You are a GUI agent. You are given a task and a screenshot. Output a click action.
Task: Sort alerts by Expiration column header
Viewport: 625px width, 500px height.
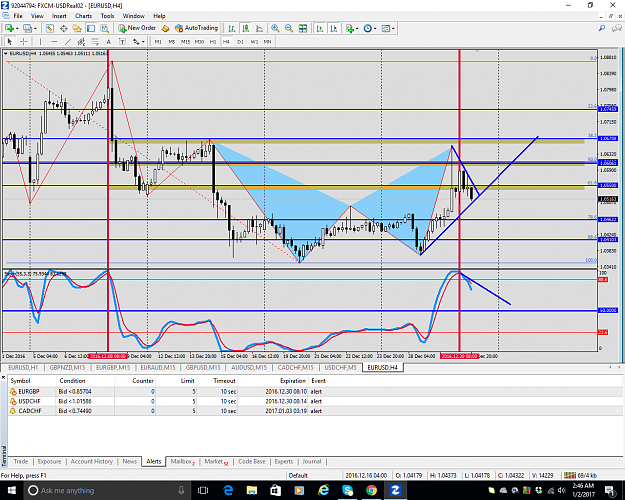(293, 381)
